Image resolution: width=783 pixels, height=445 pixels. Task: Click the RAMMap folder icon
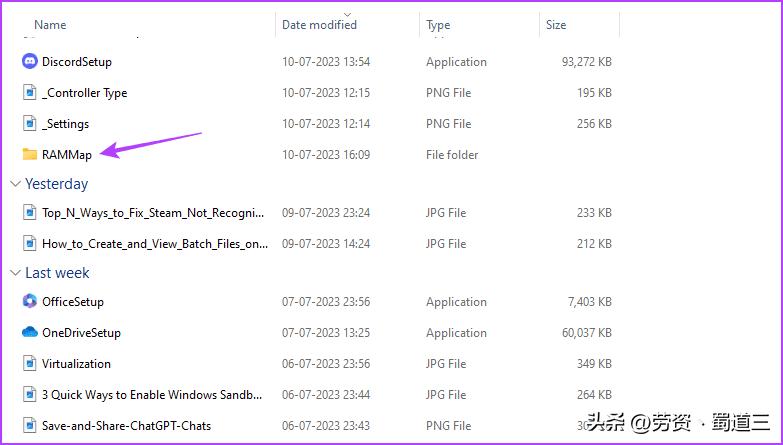(x=30, y=154)
